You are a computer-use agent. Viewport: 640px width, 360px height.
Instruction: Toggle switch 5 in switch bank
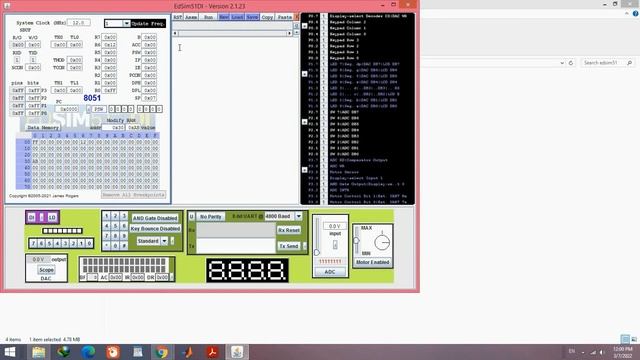pos(49,244)
